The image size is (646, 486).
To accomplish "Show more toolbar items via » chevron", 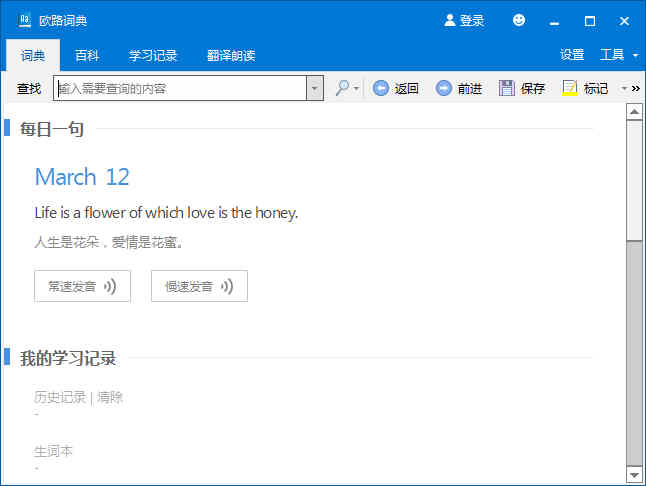I will [x=636, y=88].
